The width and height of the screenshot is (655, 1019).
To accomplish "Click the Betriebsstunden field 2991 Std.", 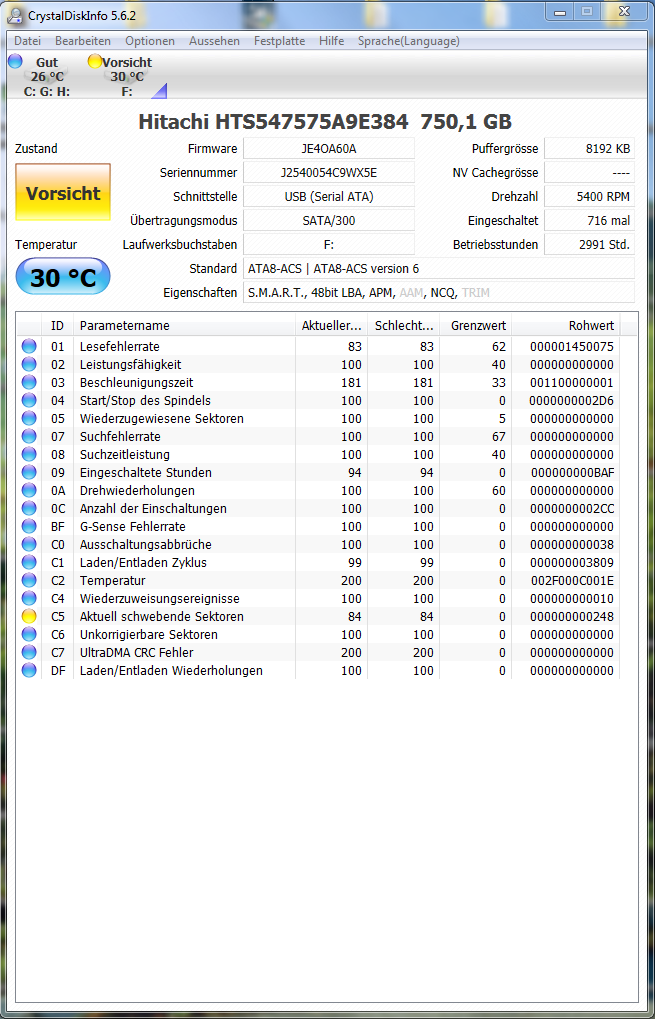I will click(x=589, y=244).
